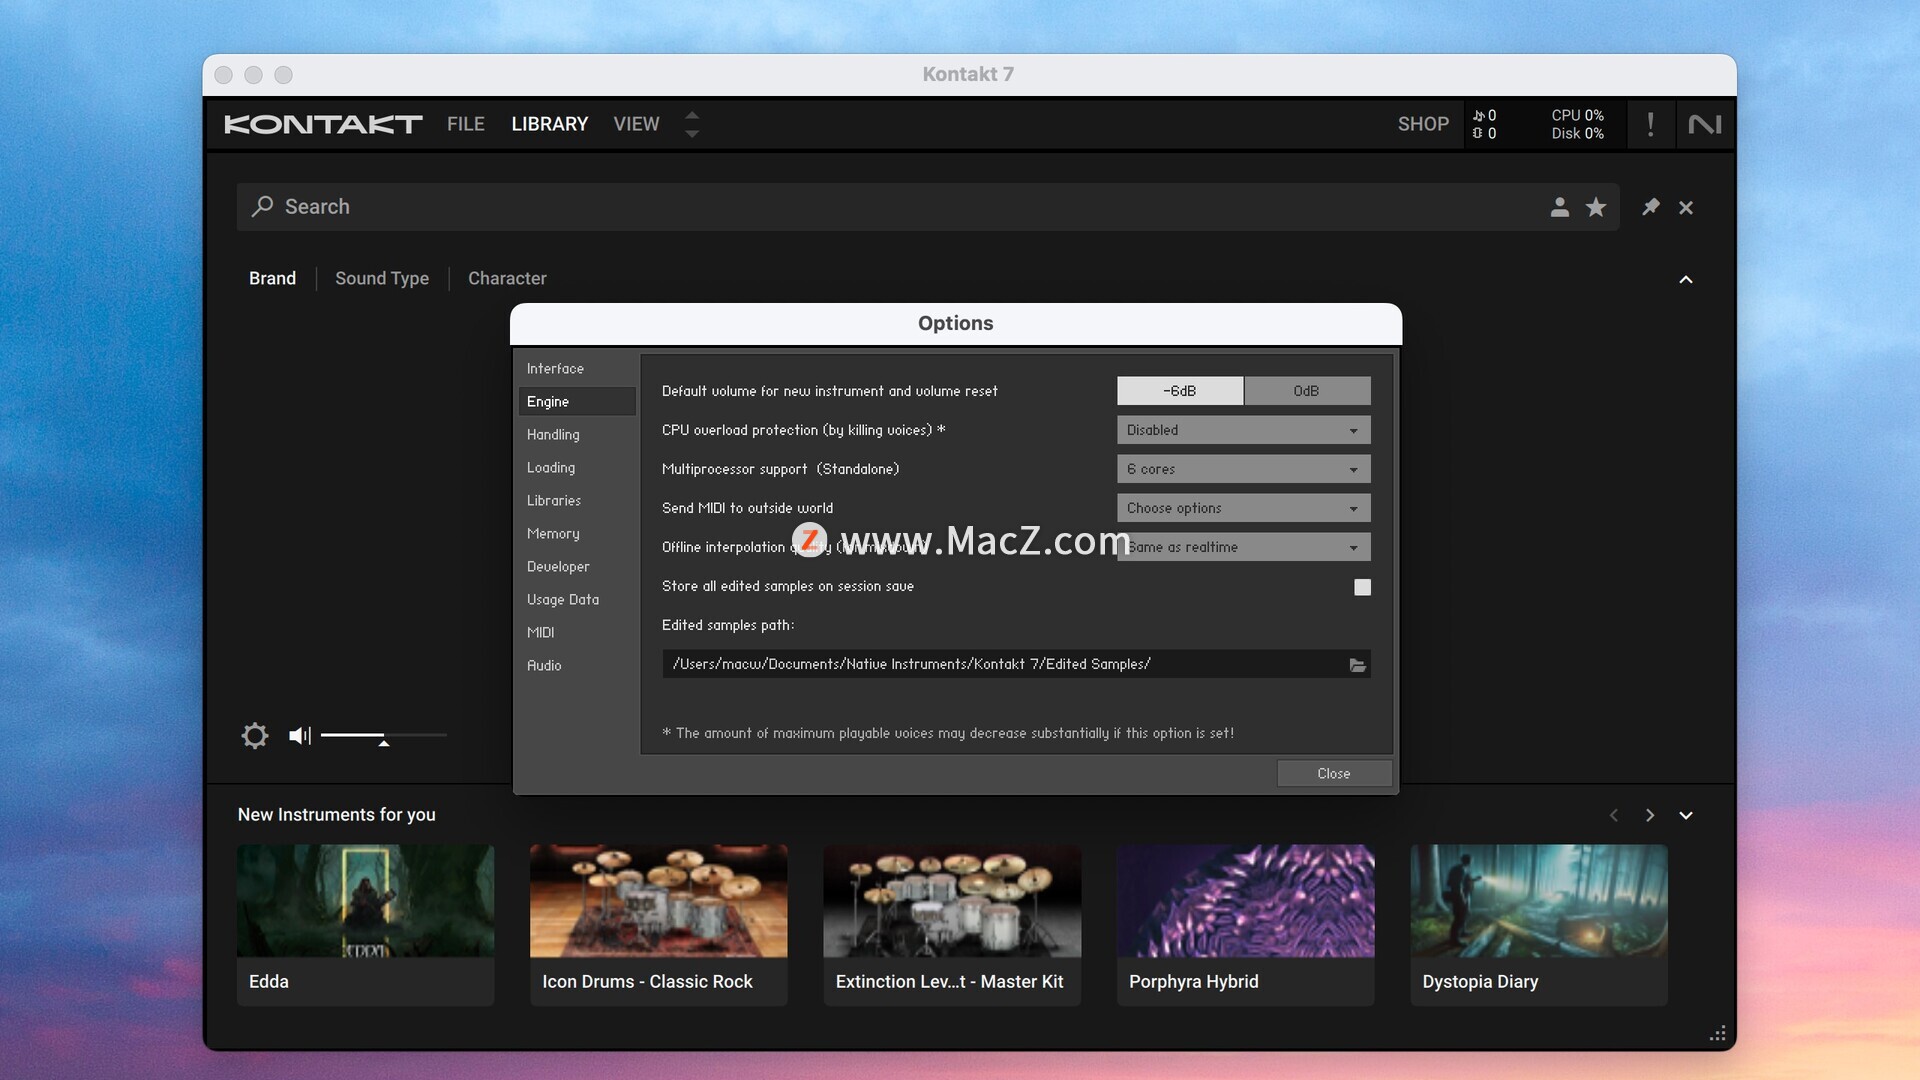Close the Options dialog
1920x1080 pixels.
click(1333, 774)
